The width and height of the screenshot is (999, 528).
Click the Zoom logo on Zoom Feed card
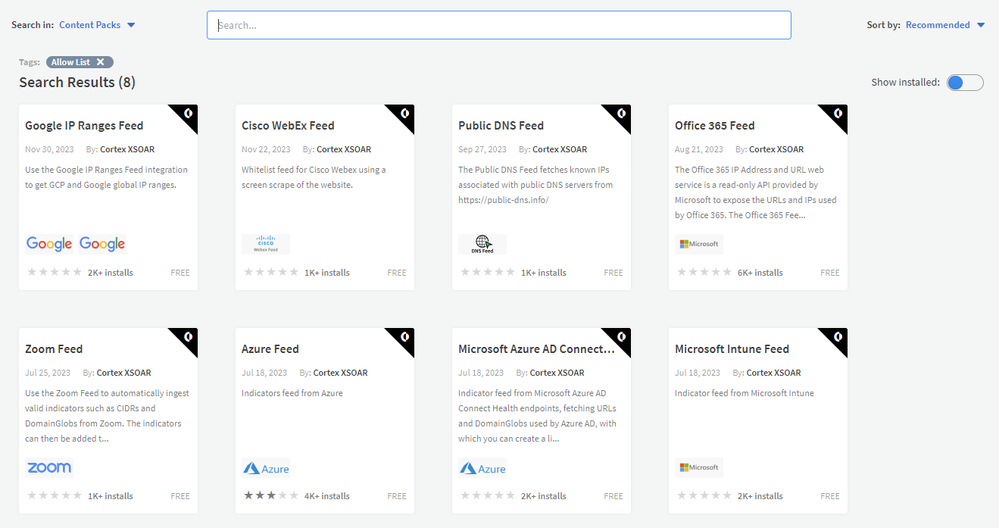click(x=49, y=467)
